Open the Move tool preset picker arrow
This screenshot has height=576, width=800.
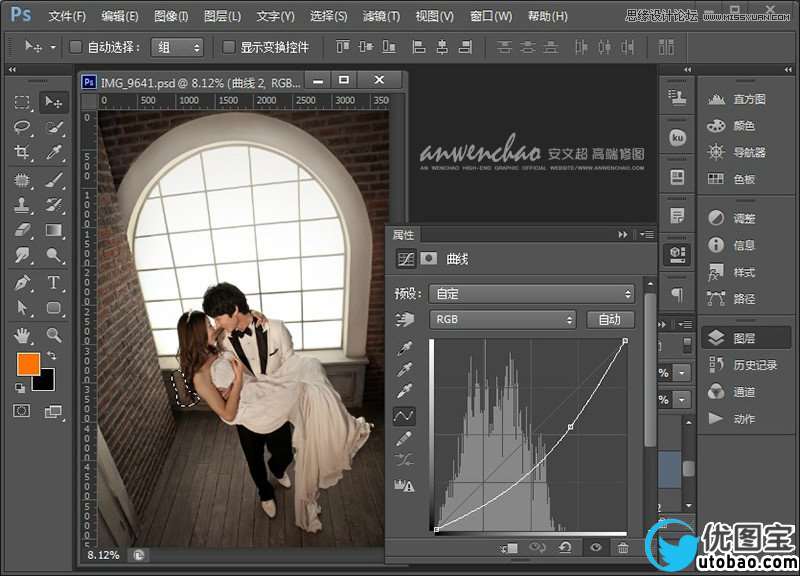point(53,47)
